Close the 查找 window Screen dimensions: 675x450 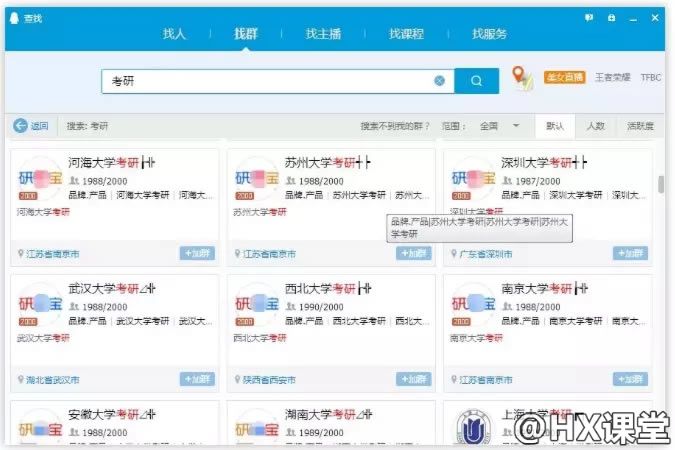pyautogui.click(x=655, y=18)
